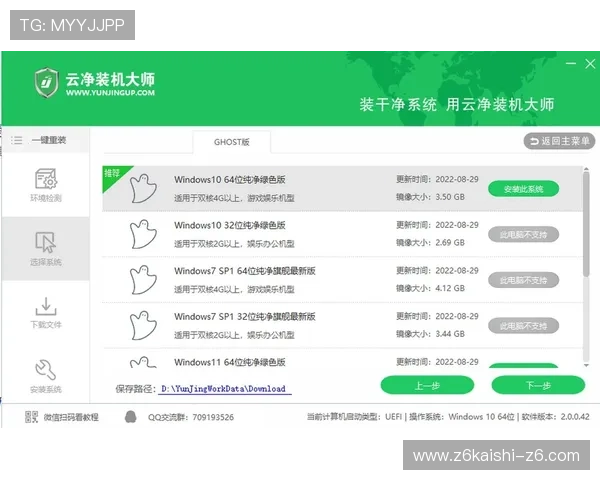Select the 选择系统 sidebar icon
This screenshot has width=600, height=480.
46,242
